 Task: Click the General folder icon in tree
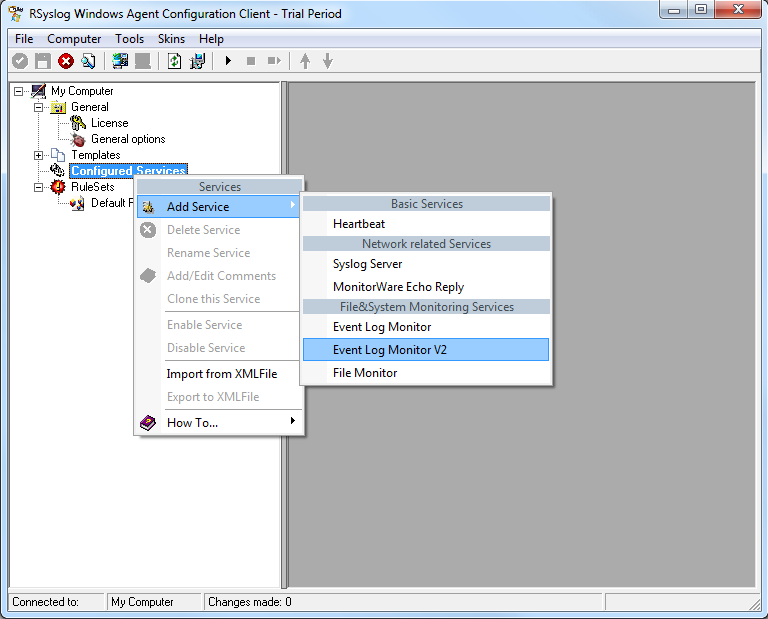point(58,107)
